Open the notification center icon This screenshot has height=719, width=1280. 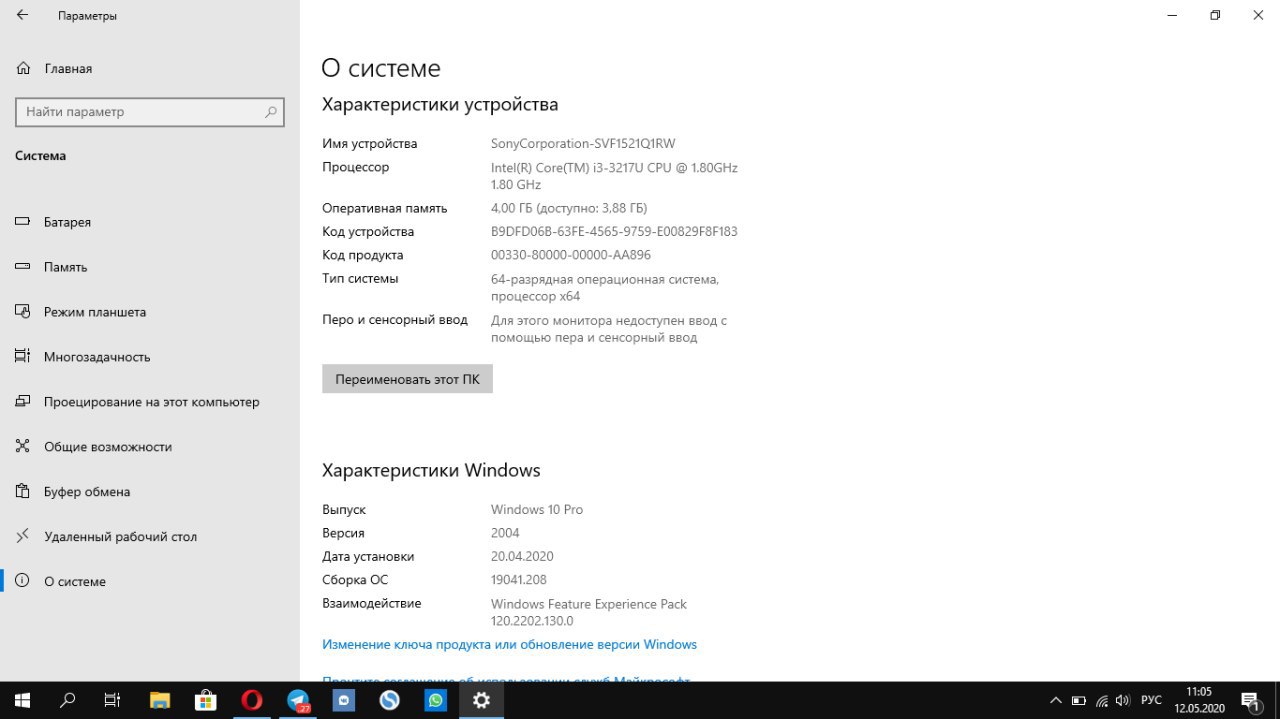(1250, 700)
